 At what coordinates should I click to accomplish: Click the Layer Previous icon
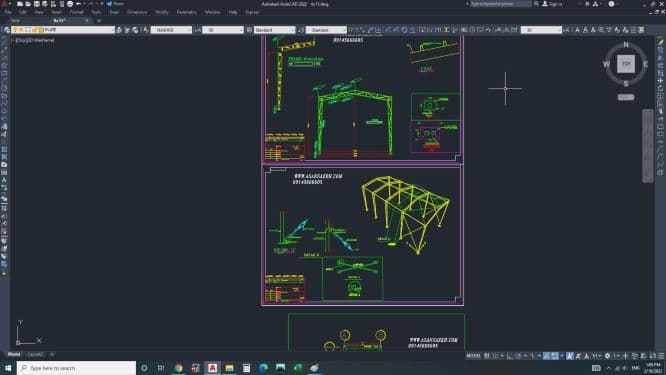pos(127,30)
